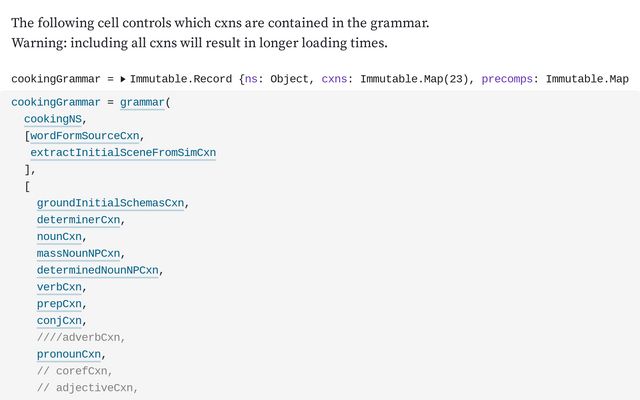Follow the determinedNounNPCxn link
The image size is (640, 400).
[x=98, y=271]
